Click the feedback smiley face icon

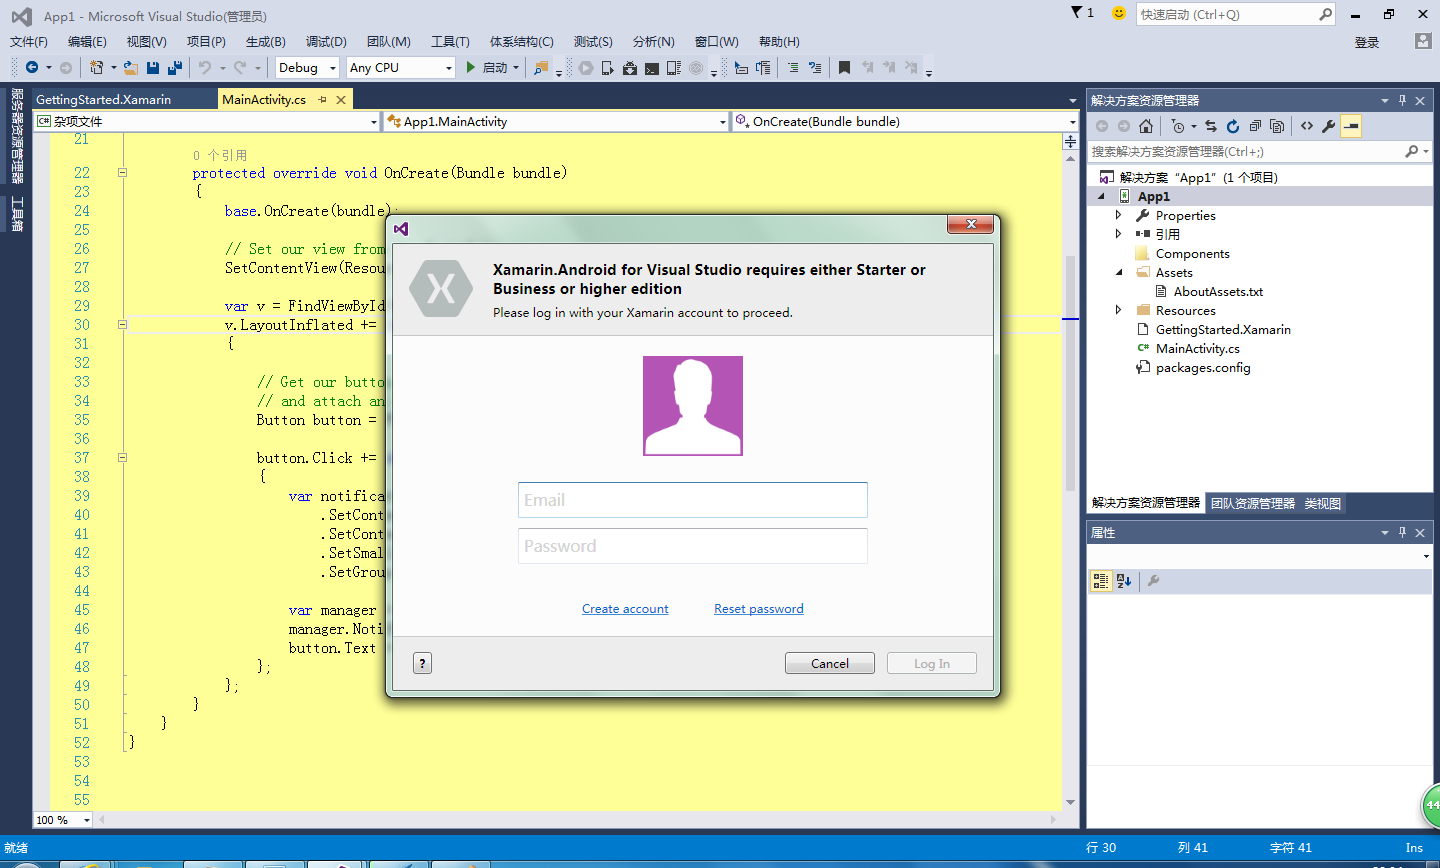pyautogui.click(x=1119, y=13)
